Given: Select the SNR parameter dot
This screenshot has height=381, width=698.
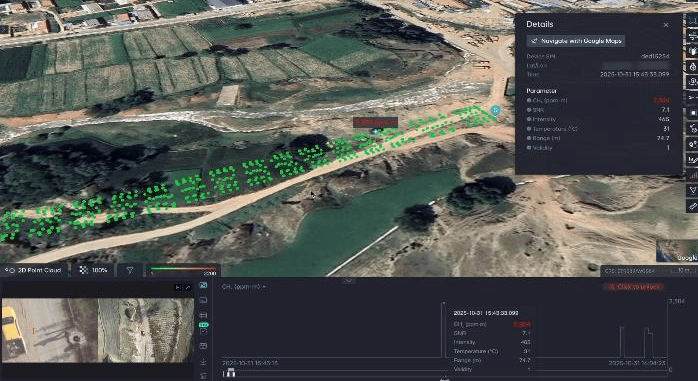Looking at the screenshot, I should [528, 110].
